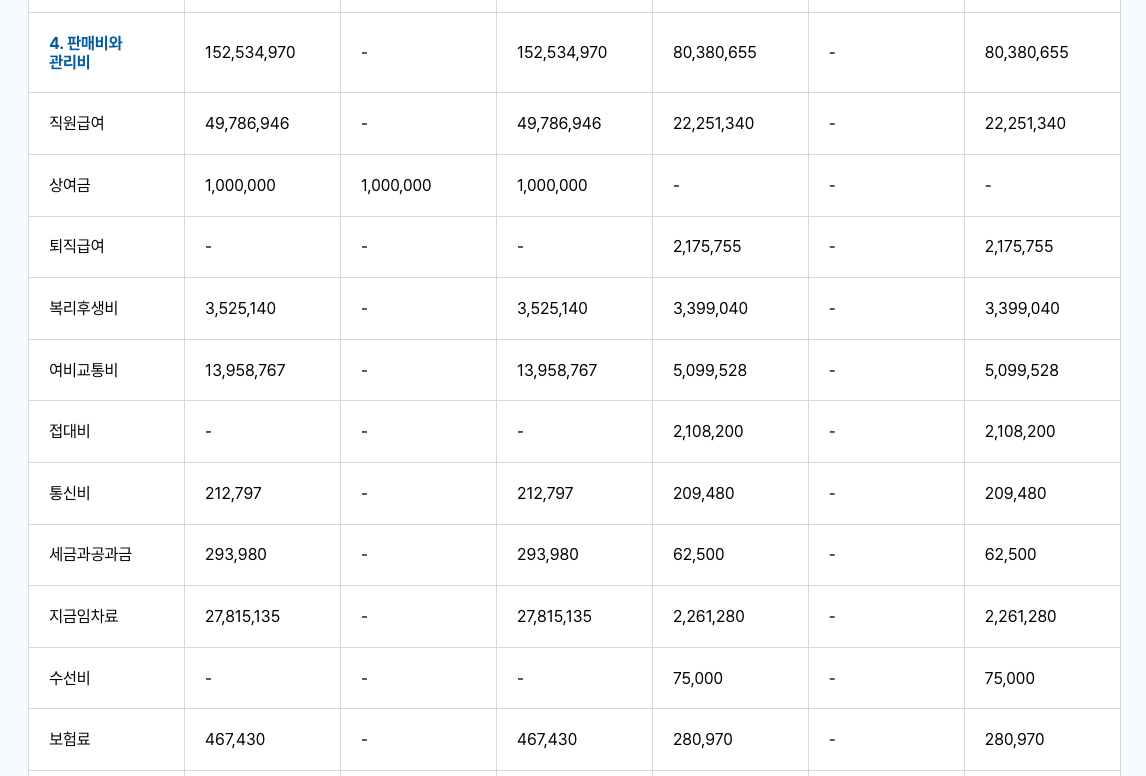This screenshot has height=776, width=1146.
Task: Select the rightmost 2,175,755 in 퇴직급여 row
Action: [1019, 246]
